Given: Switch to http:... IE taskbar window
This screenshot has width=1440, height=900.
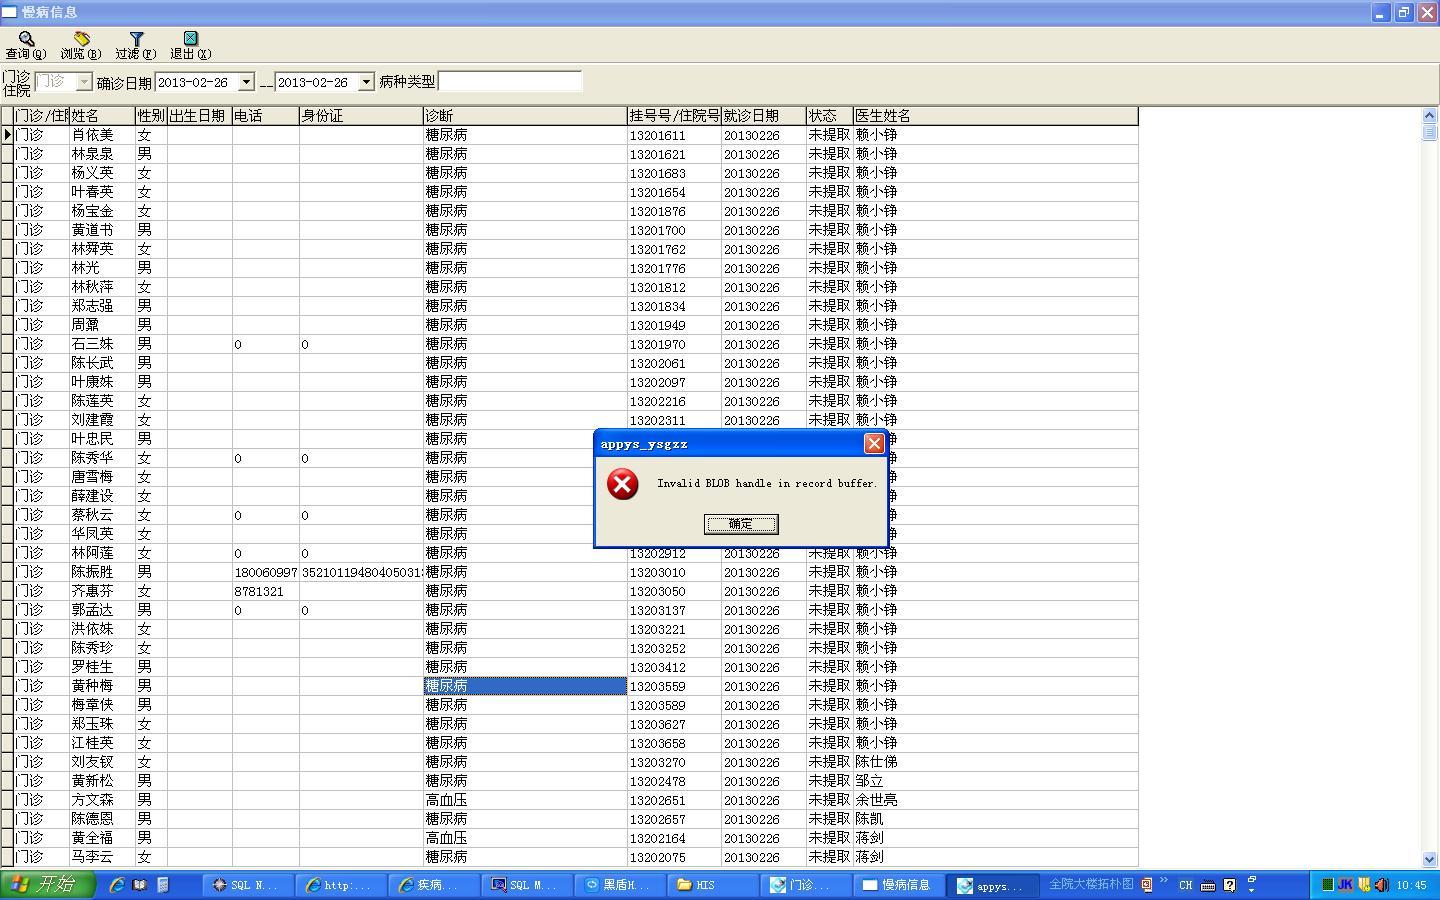Looking at the screenshot, I should (x=342, y=885).
